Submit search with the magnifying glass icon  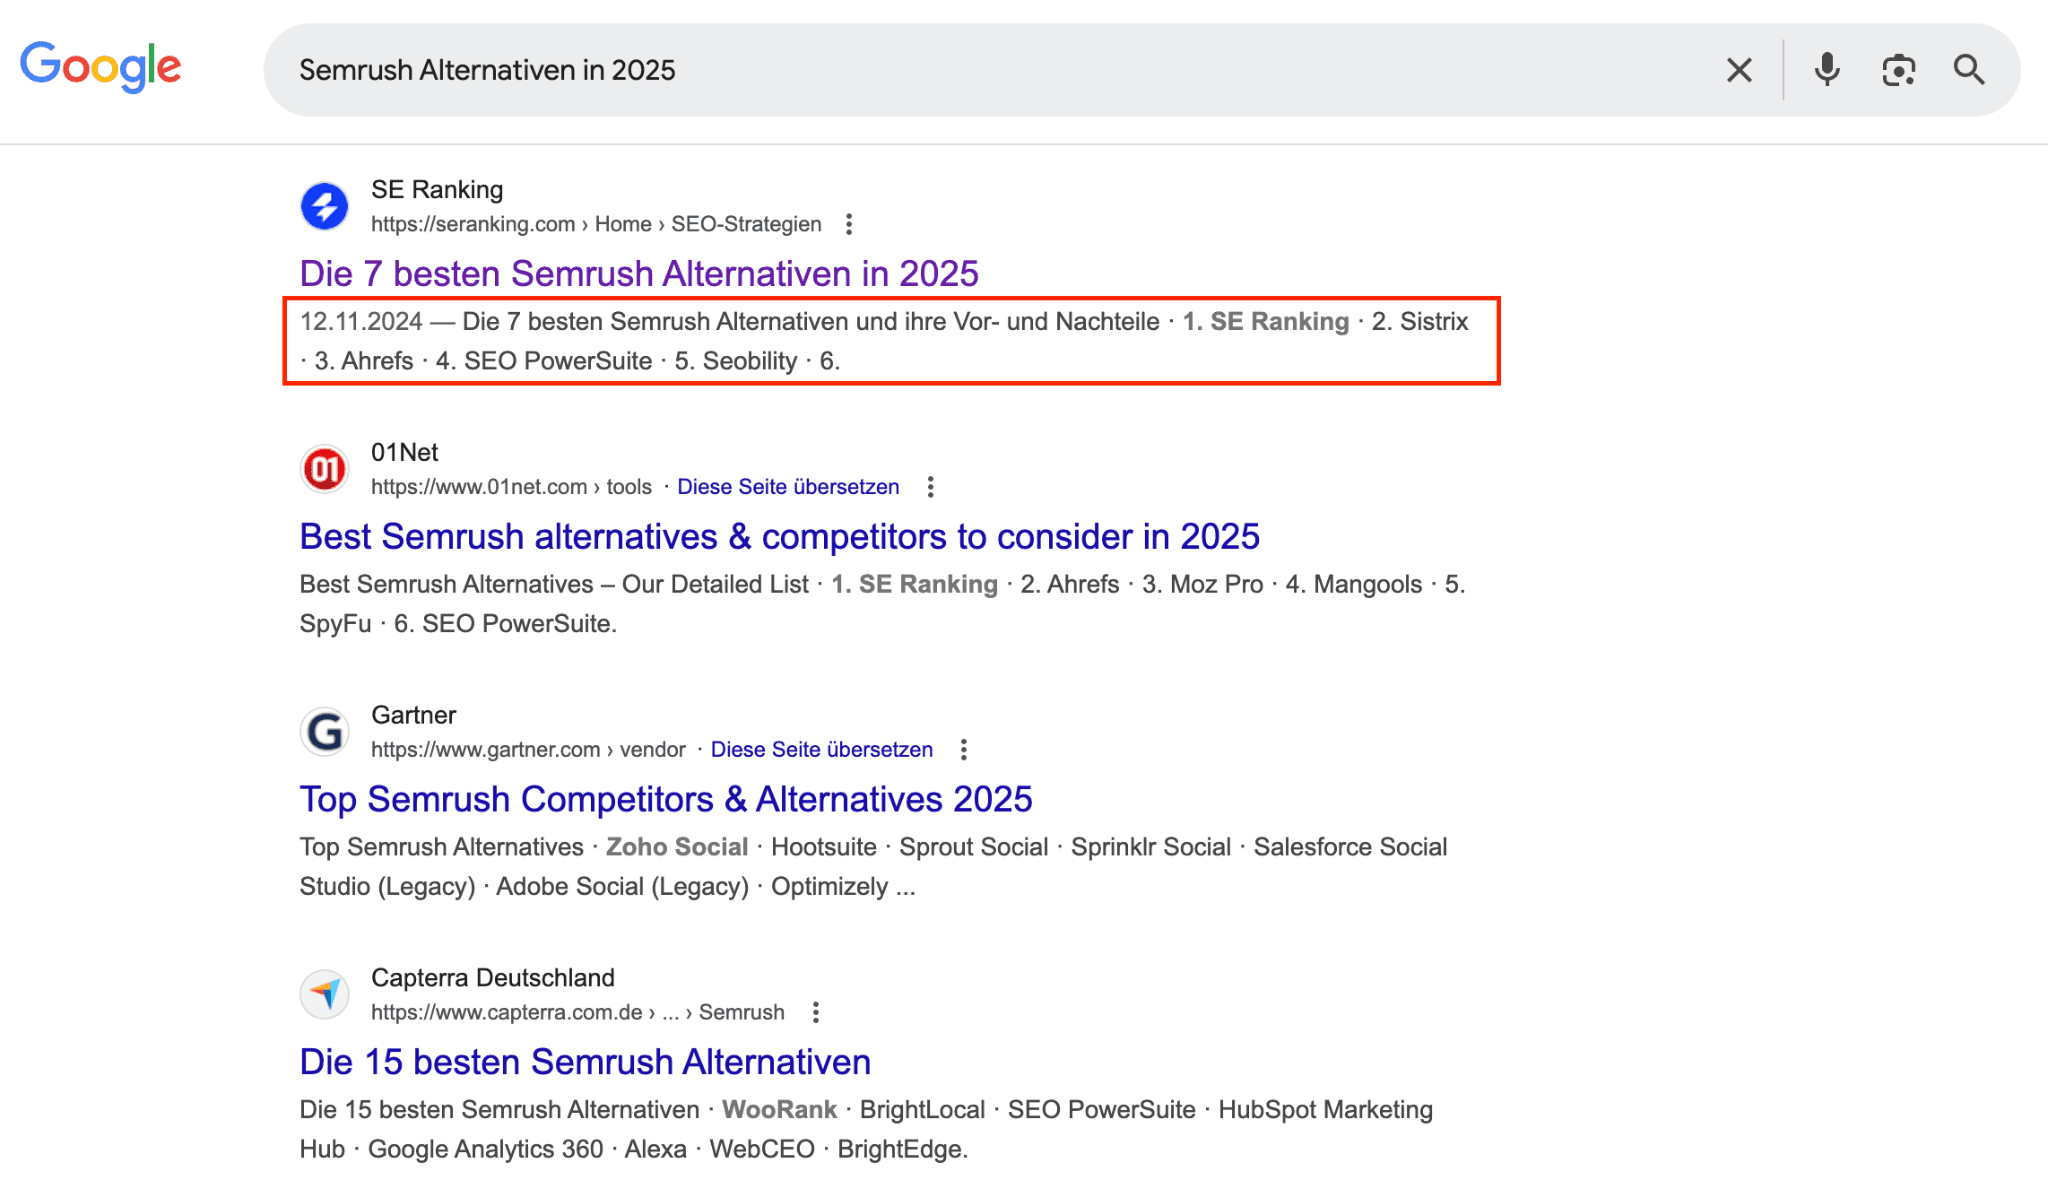point(1969,70)
